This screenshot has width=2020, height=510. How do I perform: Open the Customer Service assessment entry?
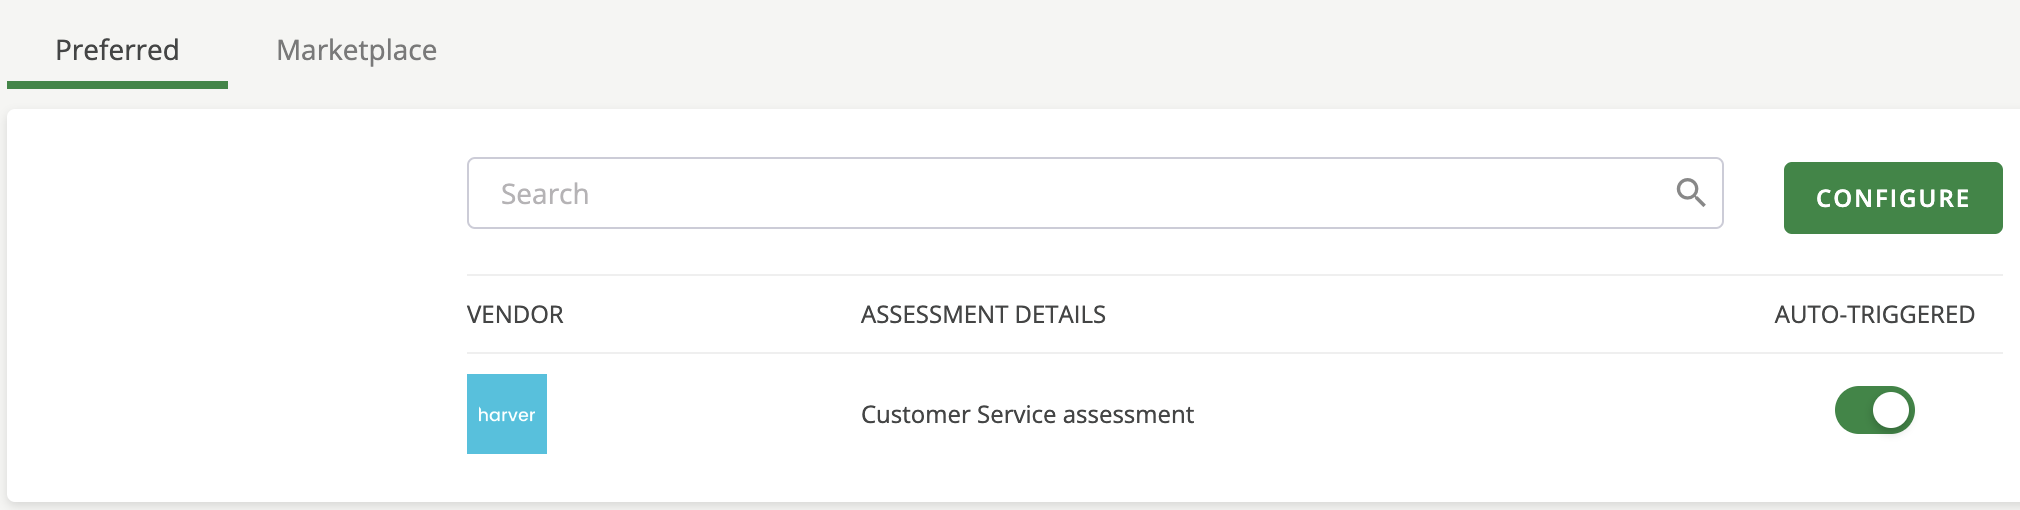(1027, 415)
